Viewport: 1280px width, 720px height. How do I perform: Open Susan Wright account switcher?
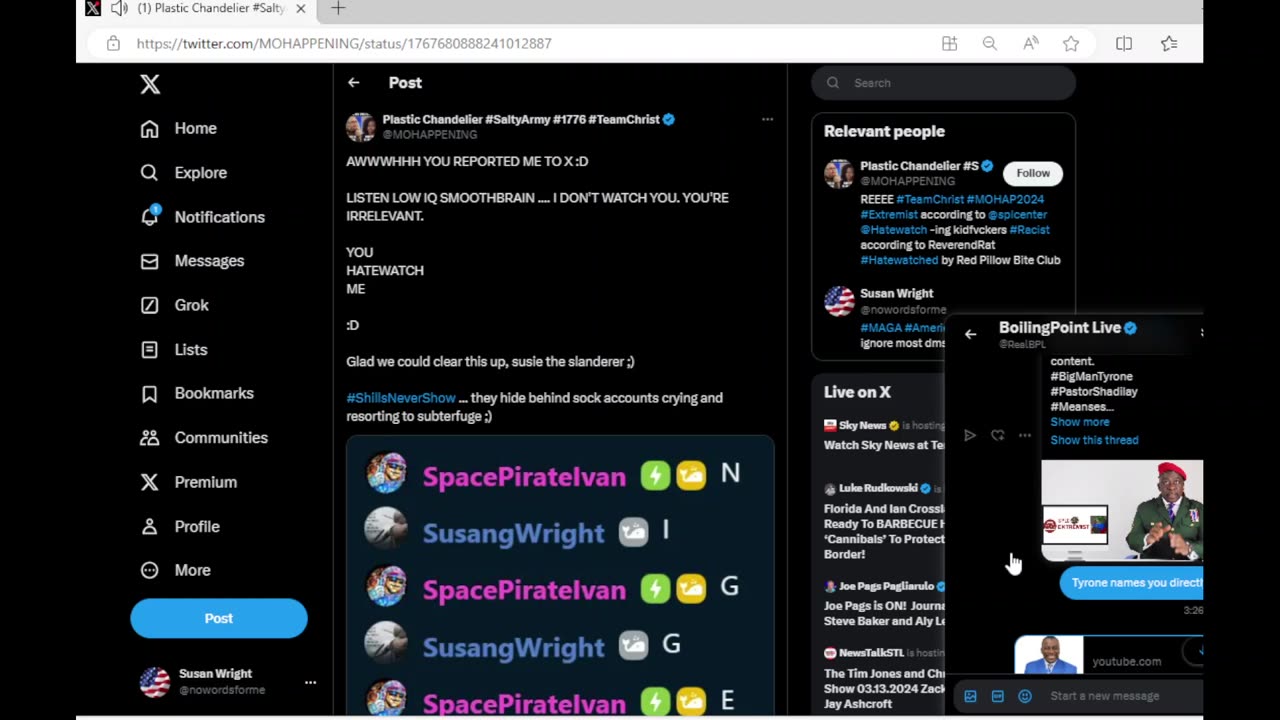point(228,681)
